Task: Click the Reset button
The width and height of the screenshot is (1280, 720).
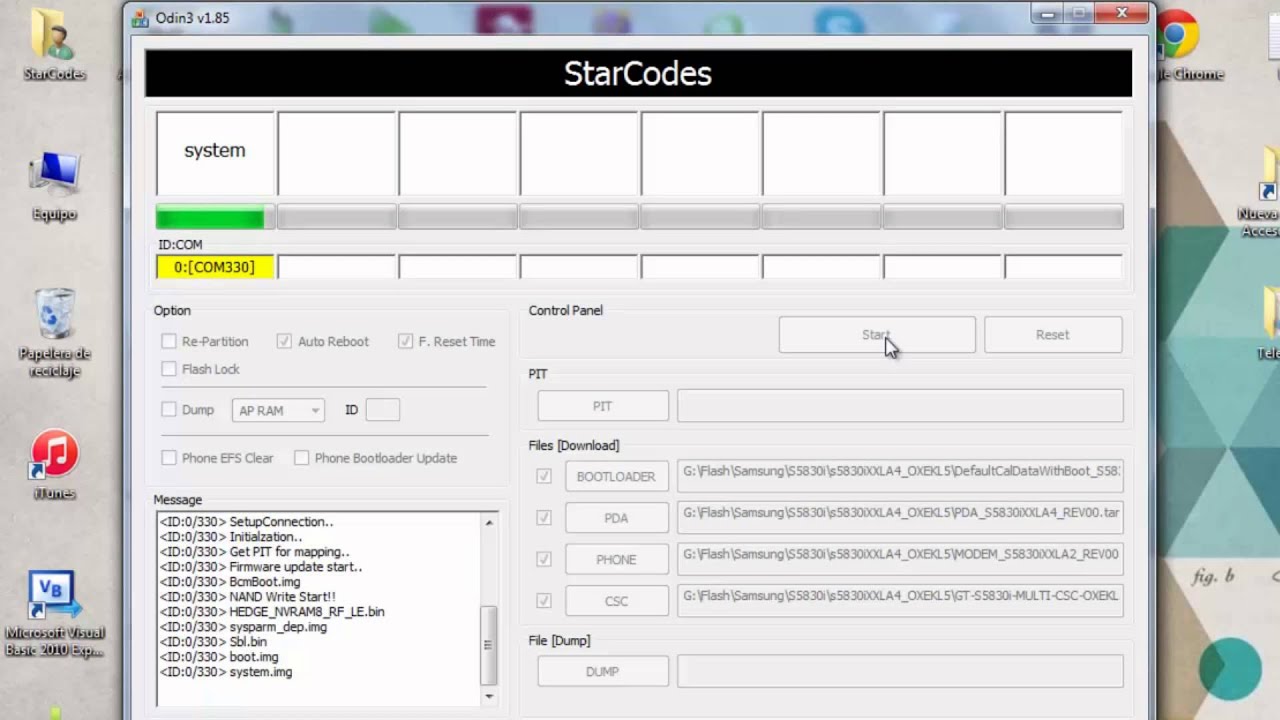Action: (1053, 335)
